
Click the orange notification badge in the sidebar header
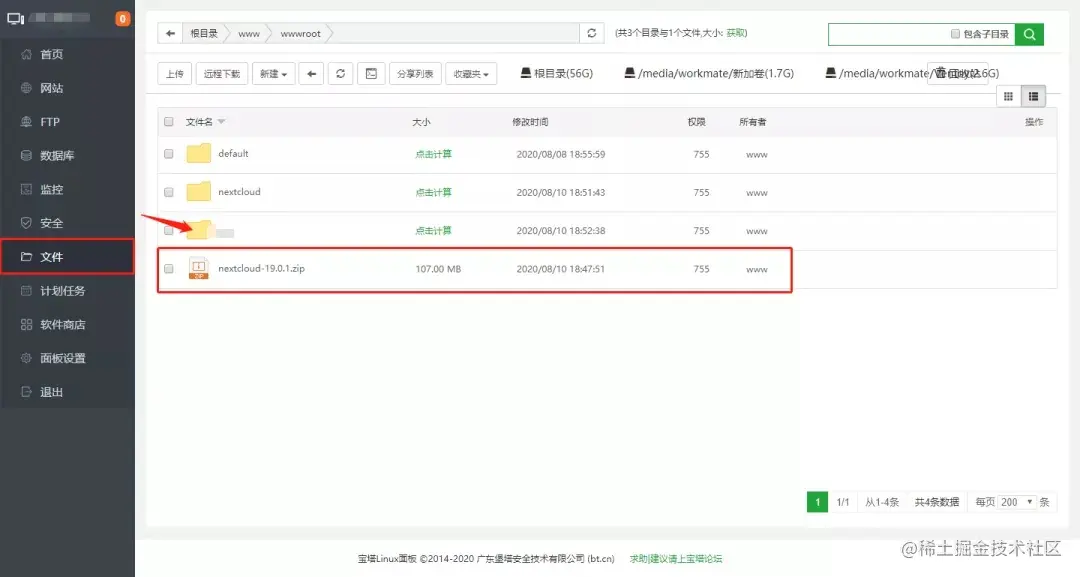(x=123, y=19)
